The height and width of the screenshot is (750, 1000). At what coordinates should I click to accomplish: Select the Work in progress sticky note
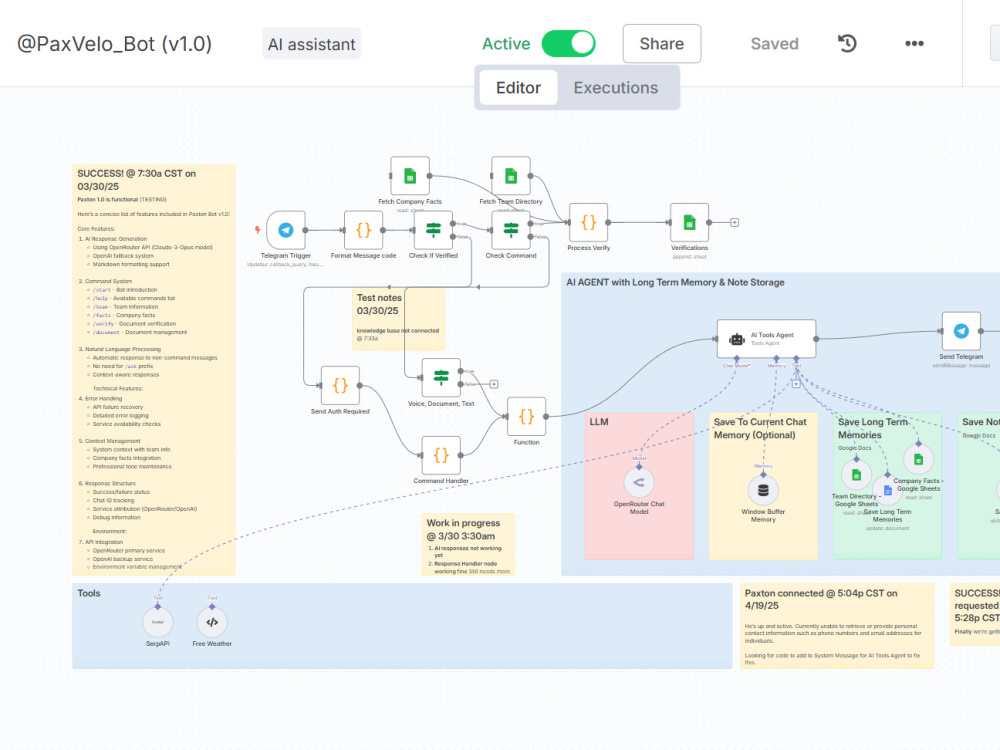467,545
